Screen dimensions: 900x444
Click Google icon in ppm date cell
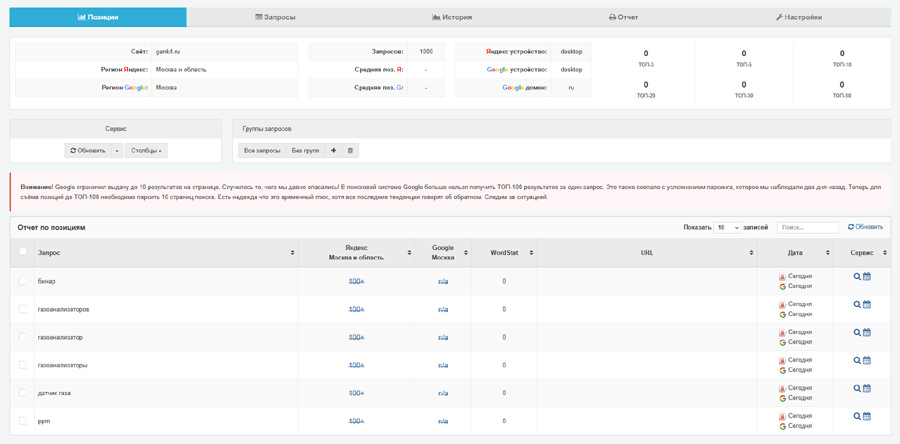[782, 426]
